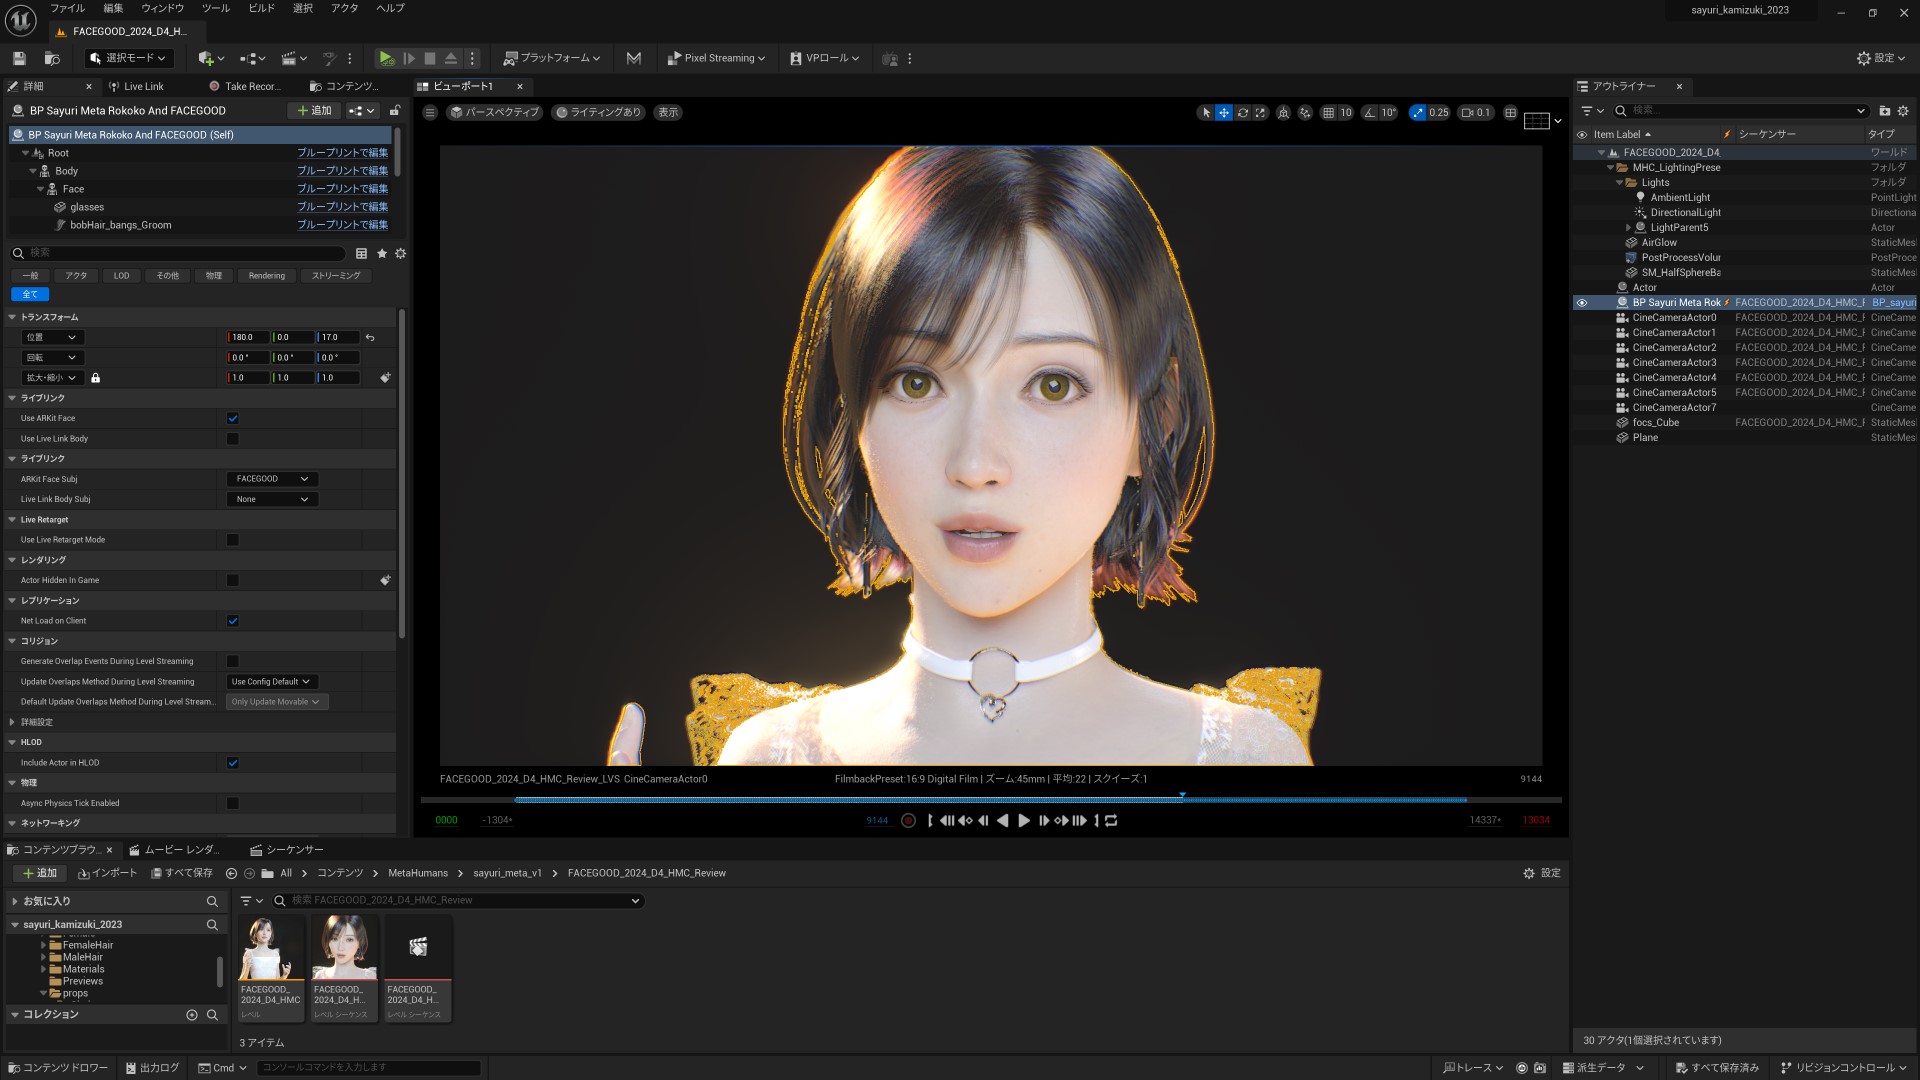Activate the Scale gizmo tool
Screen dimensions: 1920x1080
coord(1261,112)
